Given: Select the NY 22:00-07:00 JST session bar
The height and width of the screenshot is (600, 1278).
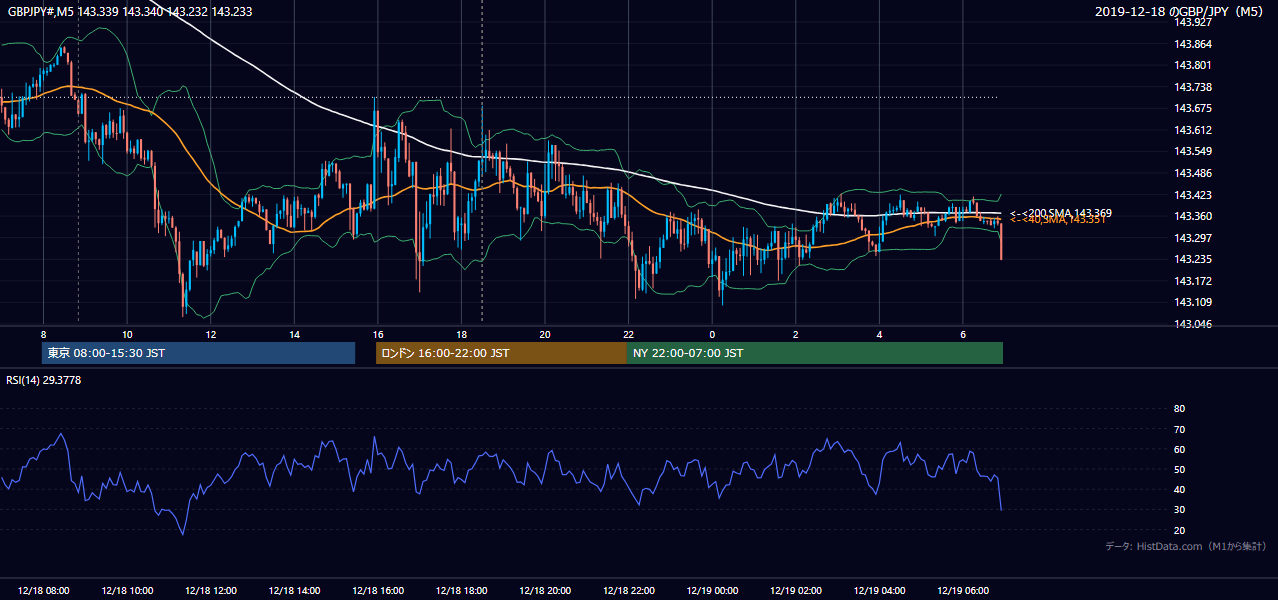Looking at the screenshot, I should pos(815,353).
